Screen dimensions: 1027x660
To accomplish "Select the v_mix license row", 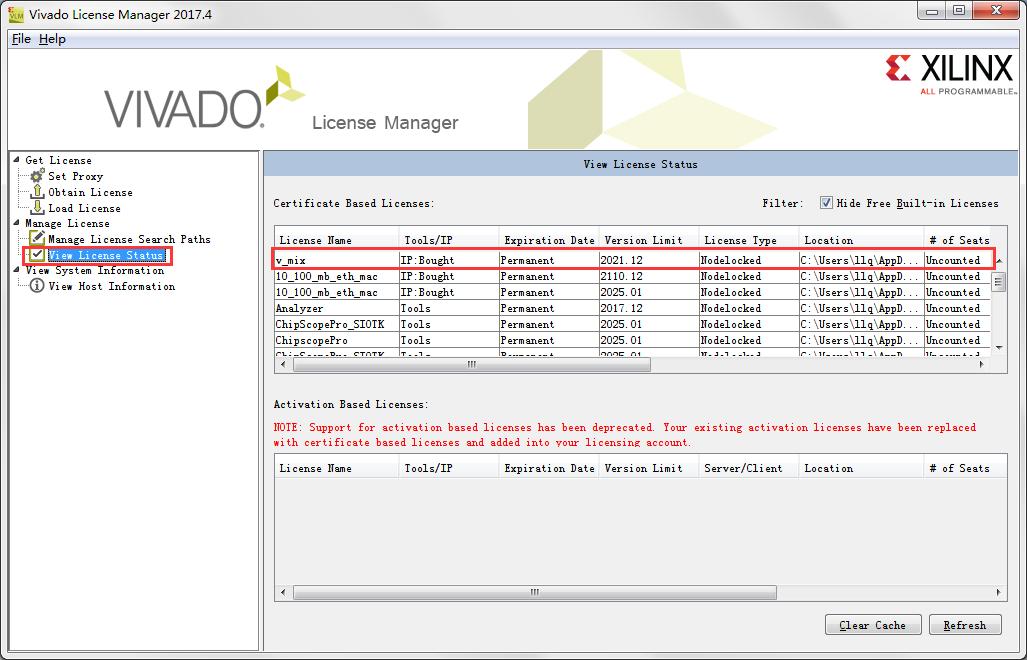I will tap(633, 260).
